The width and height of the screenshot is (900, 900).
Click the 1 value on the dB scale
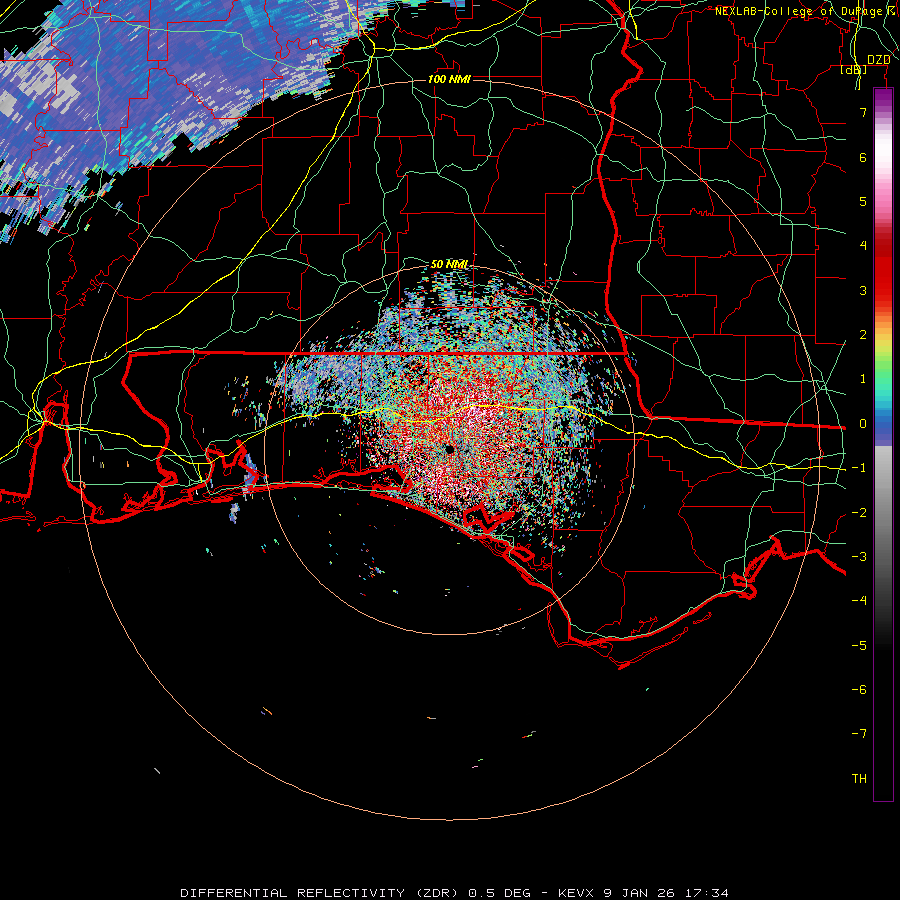coord(863,379)
